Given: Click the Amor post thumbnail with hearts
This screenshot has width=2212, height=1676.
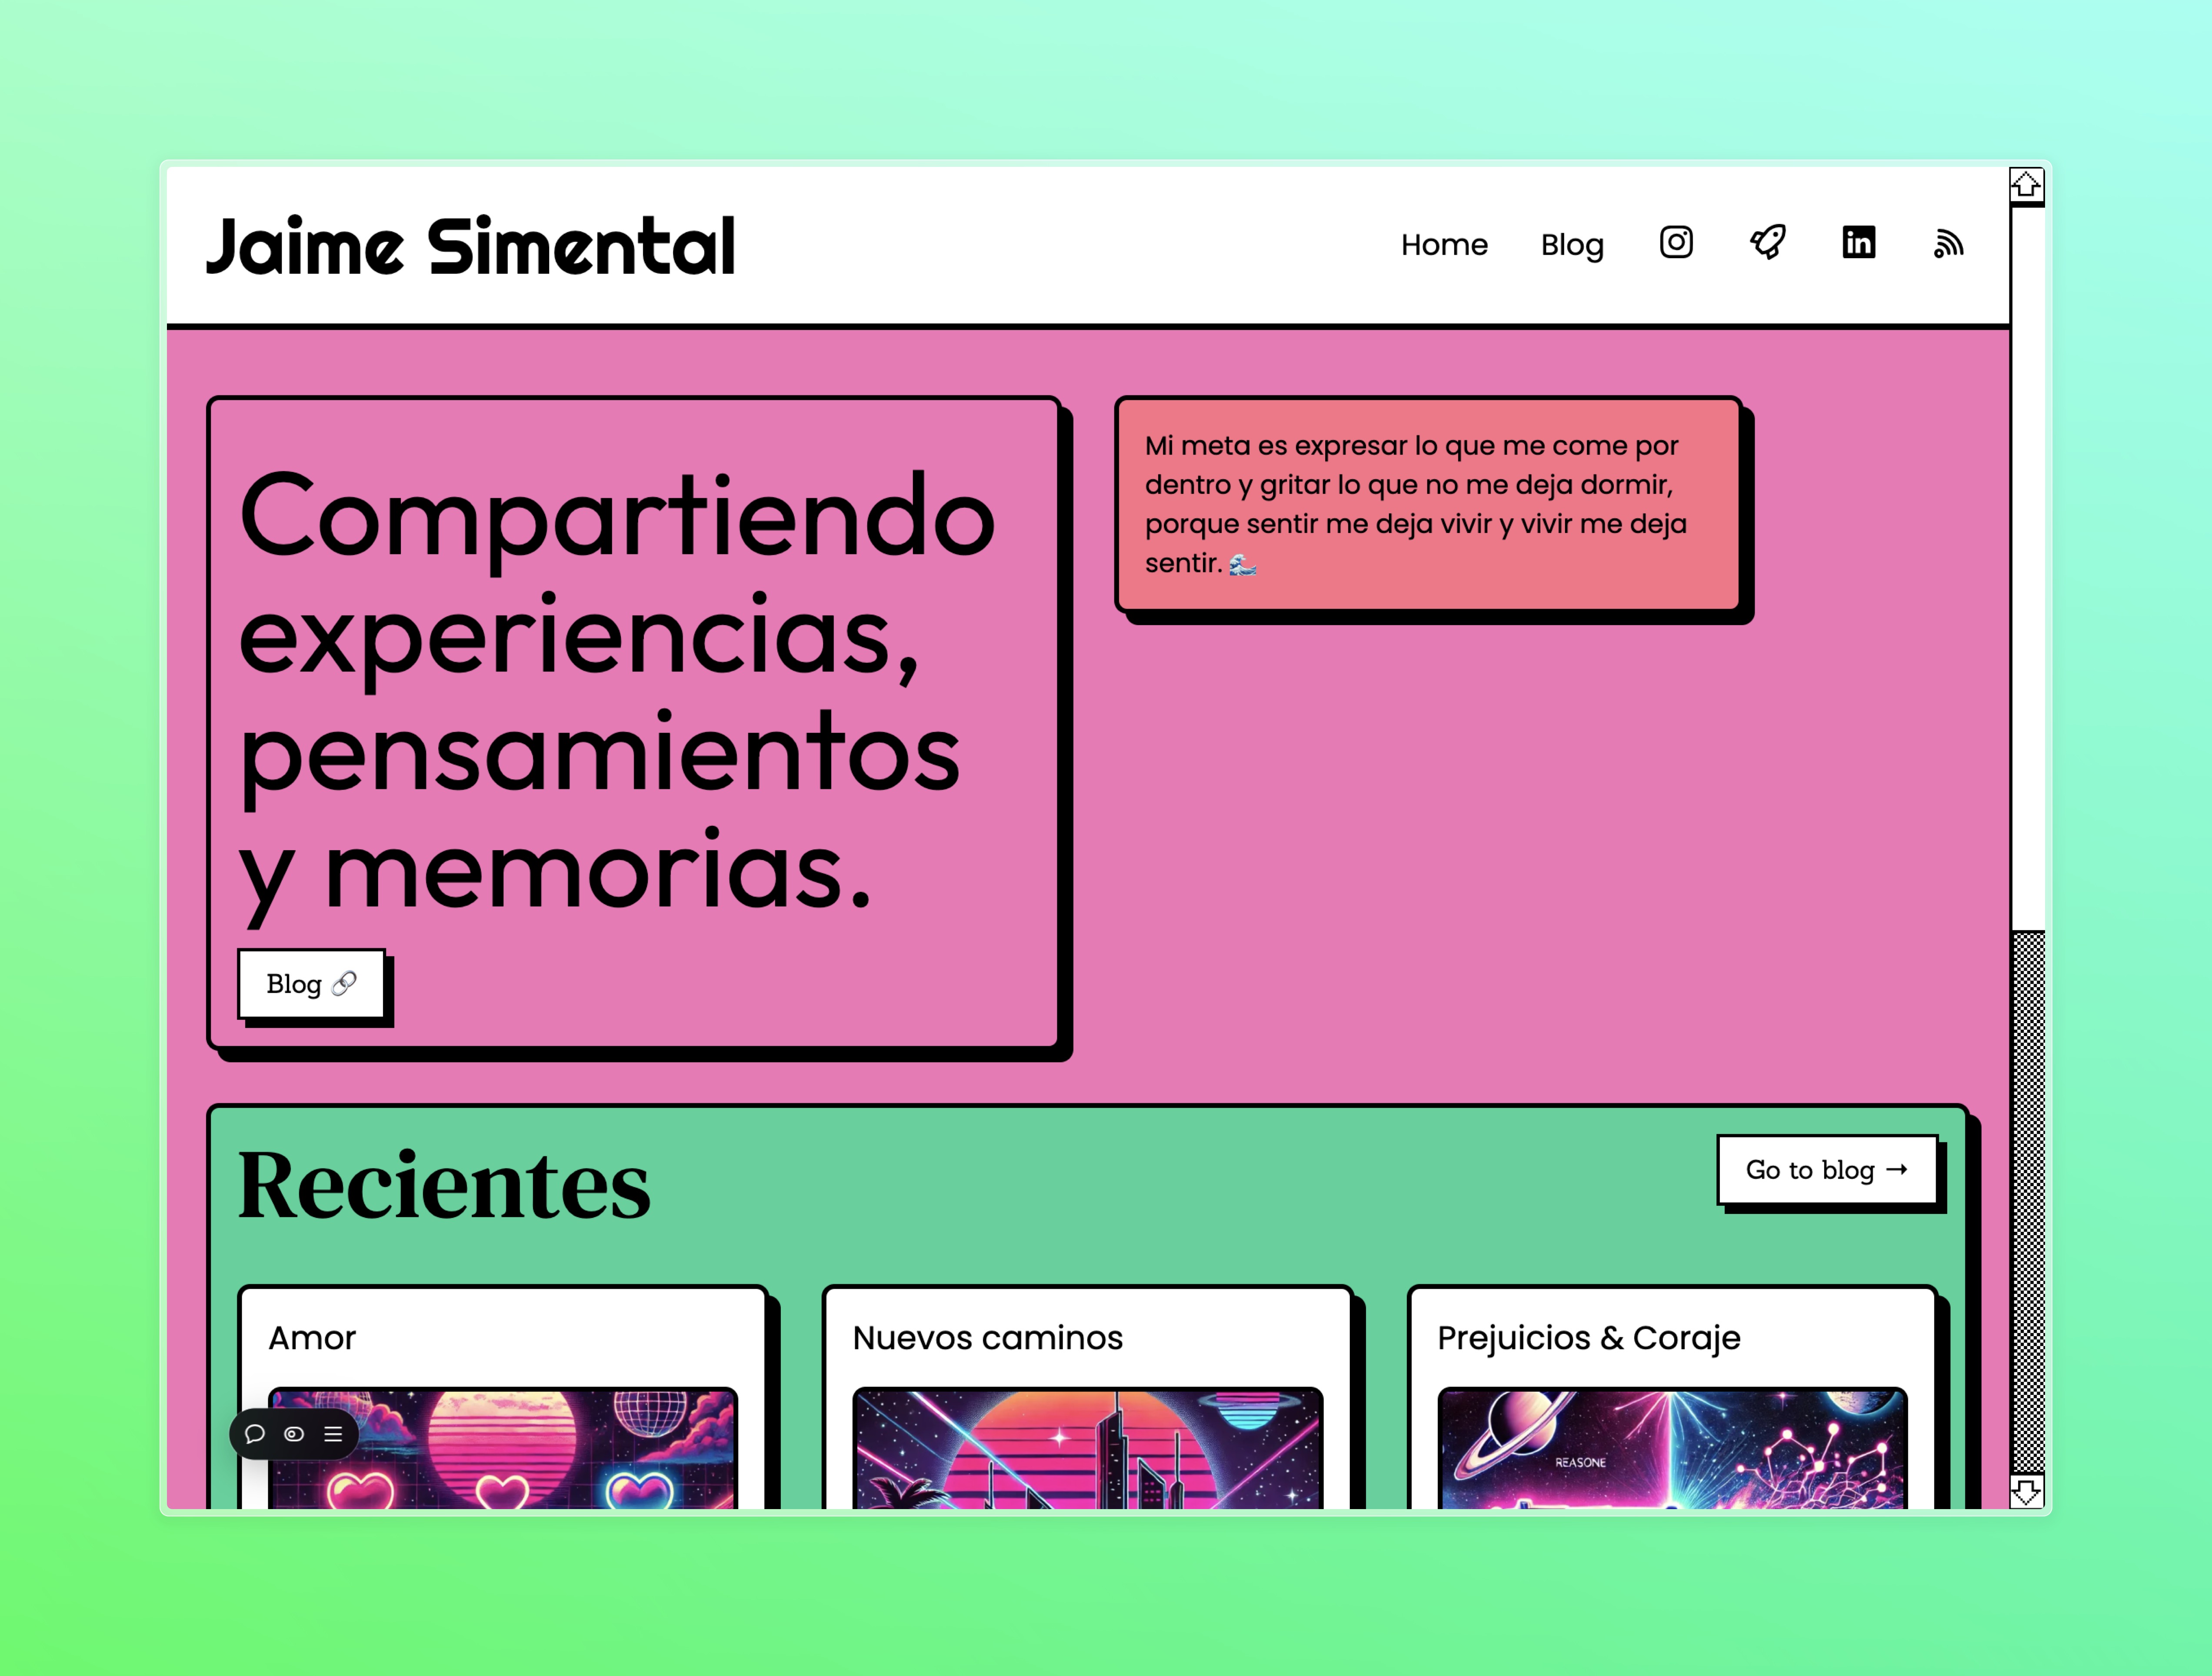Looking at the screenshot, I should [503, 1448].
